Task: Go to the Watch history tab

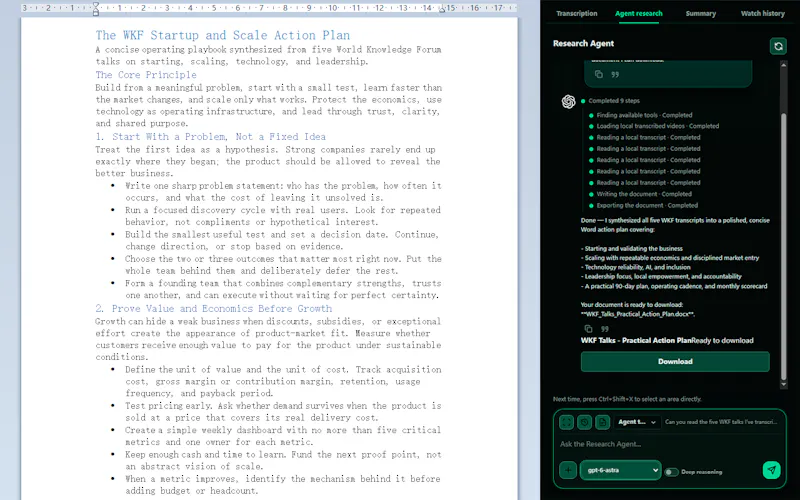Action: click(763, 14)
